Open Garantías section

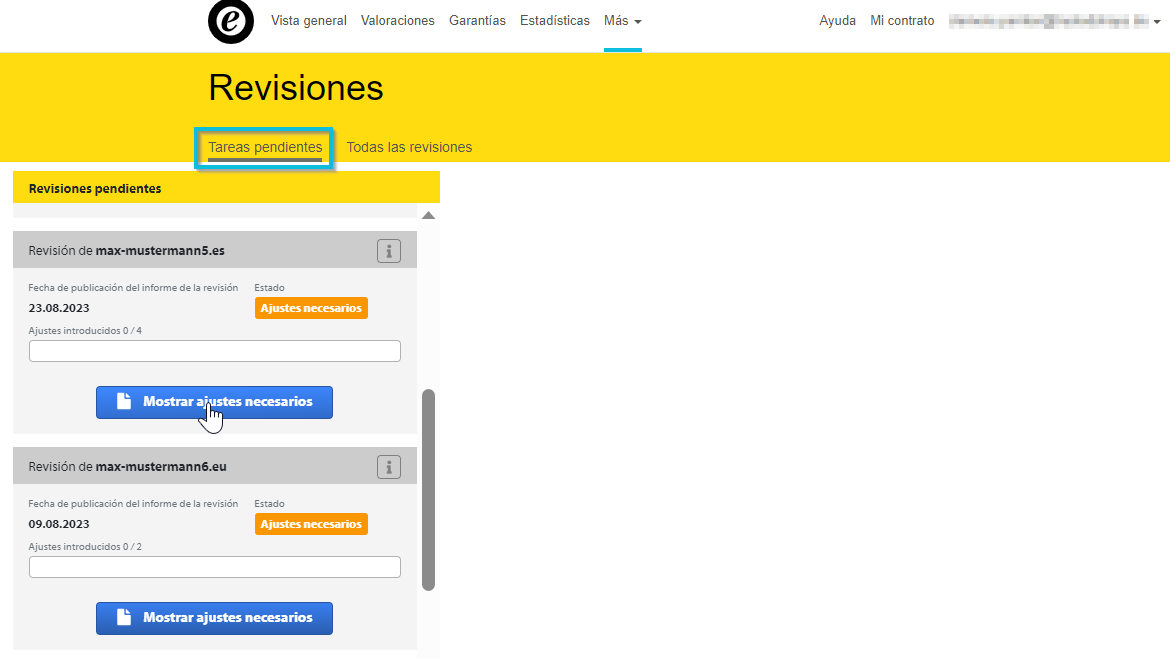(478, 21)
